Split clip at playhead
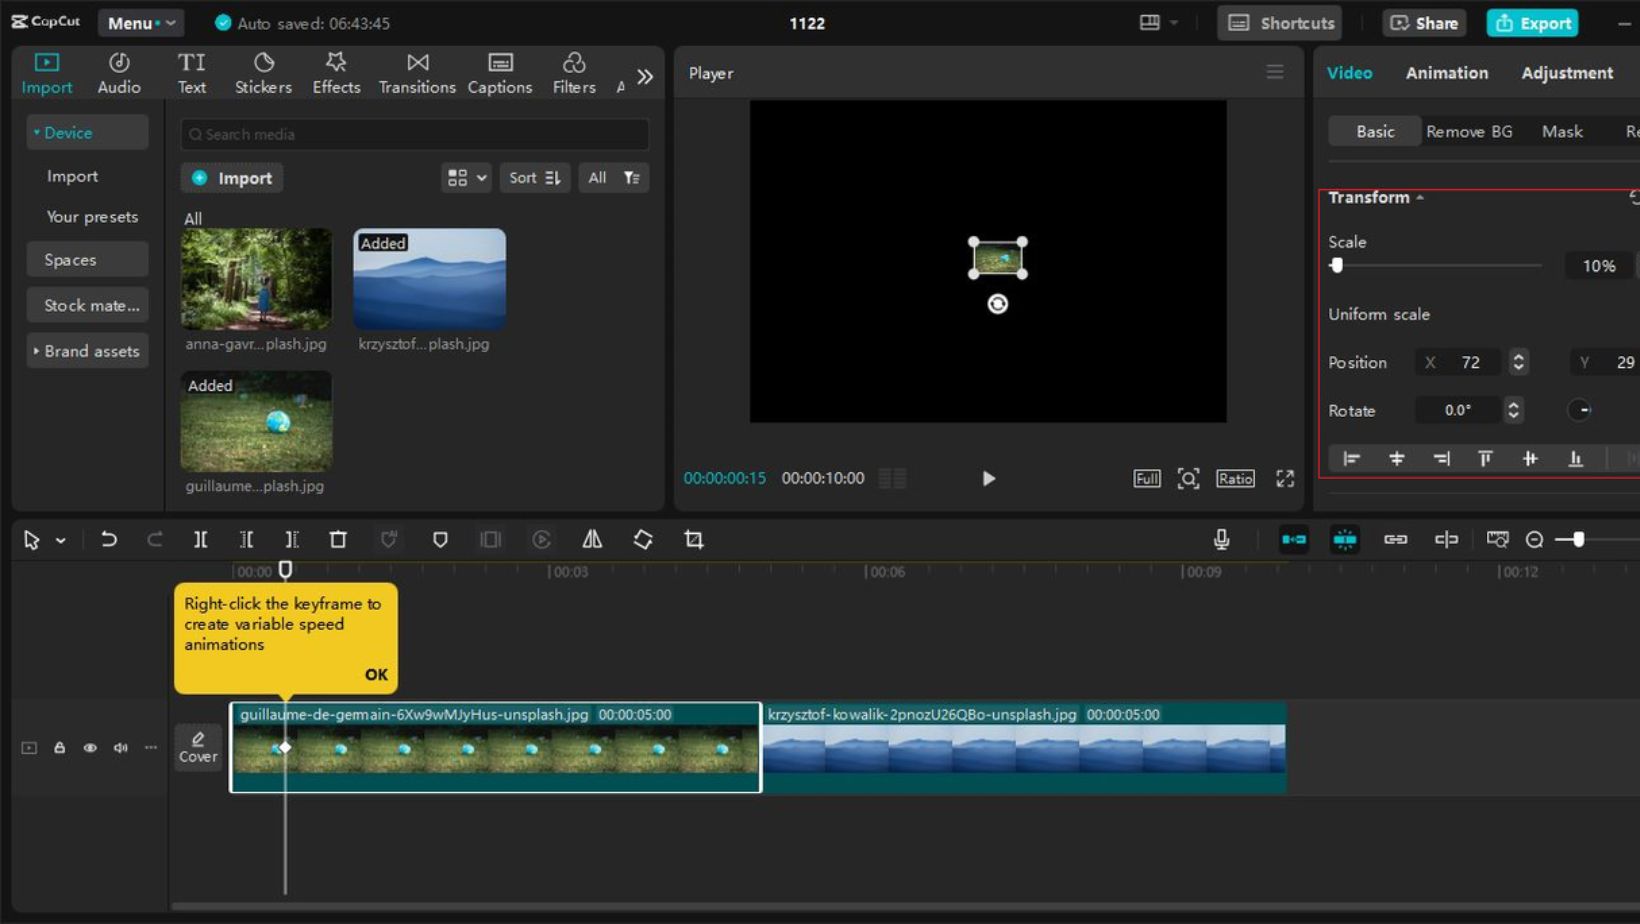 [x=200, y=540]
